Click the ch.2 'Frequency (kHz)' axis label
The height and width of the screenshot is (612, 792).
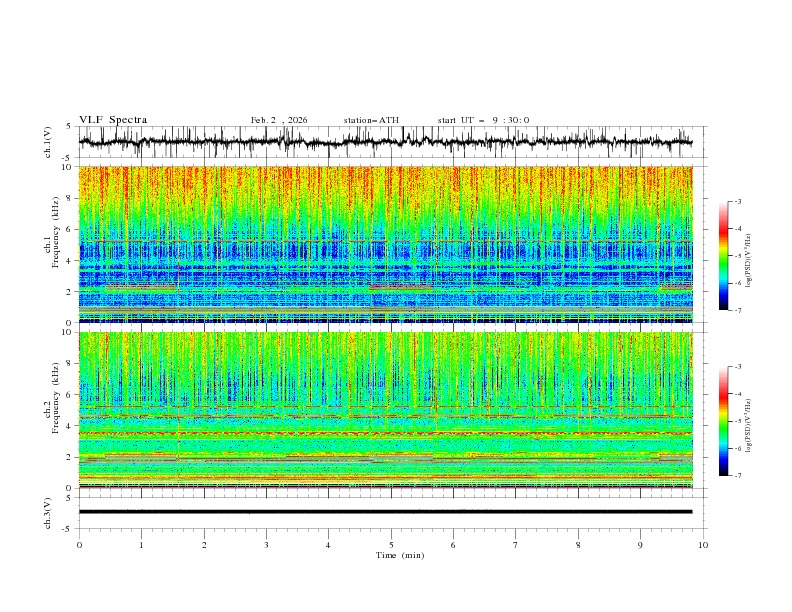56,398
